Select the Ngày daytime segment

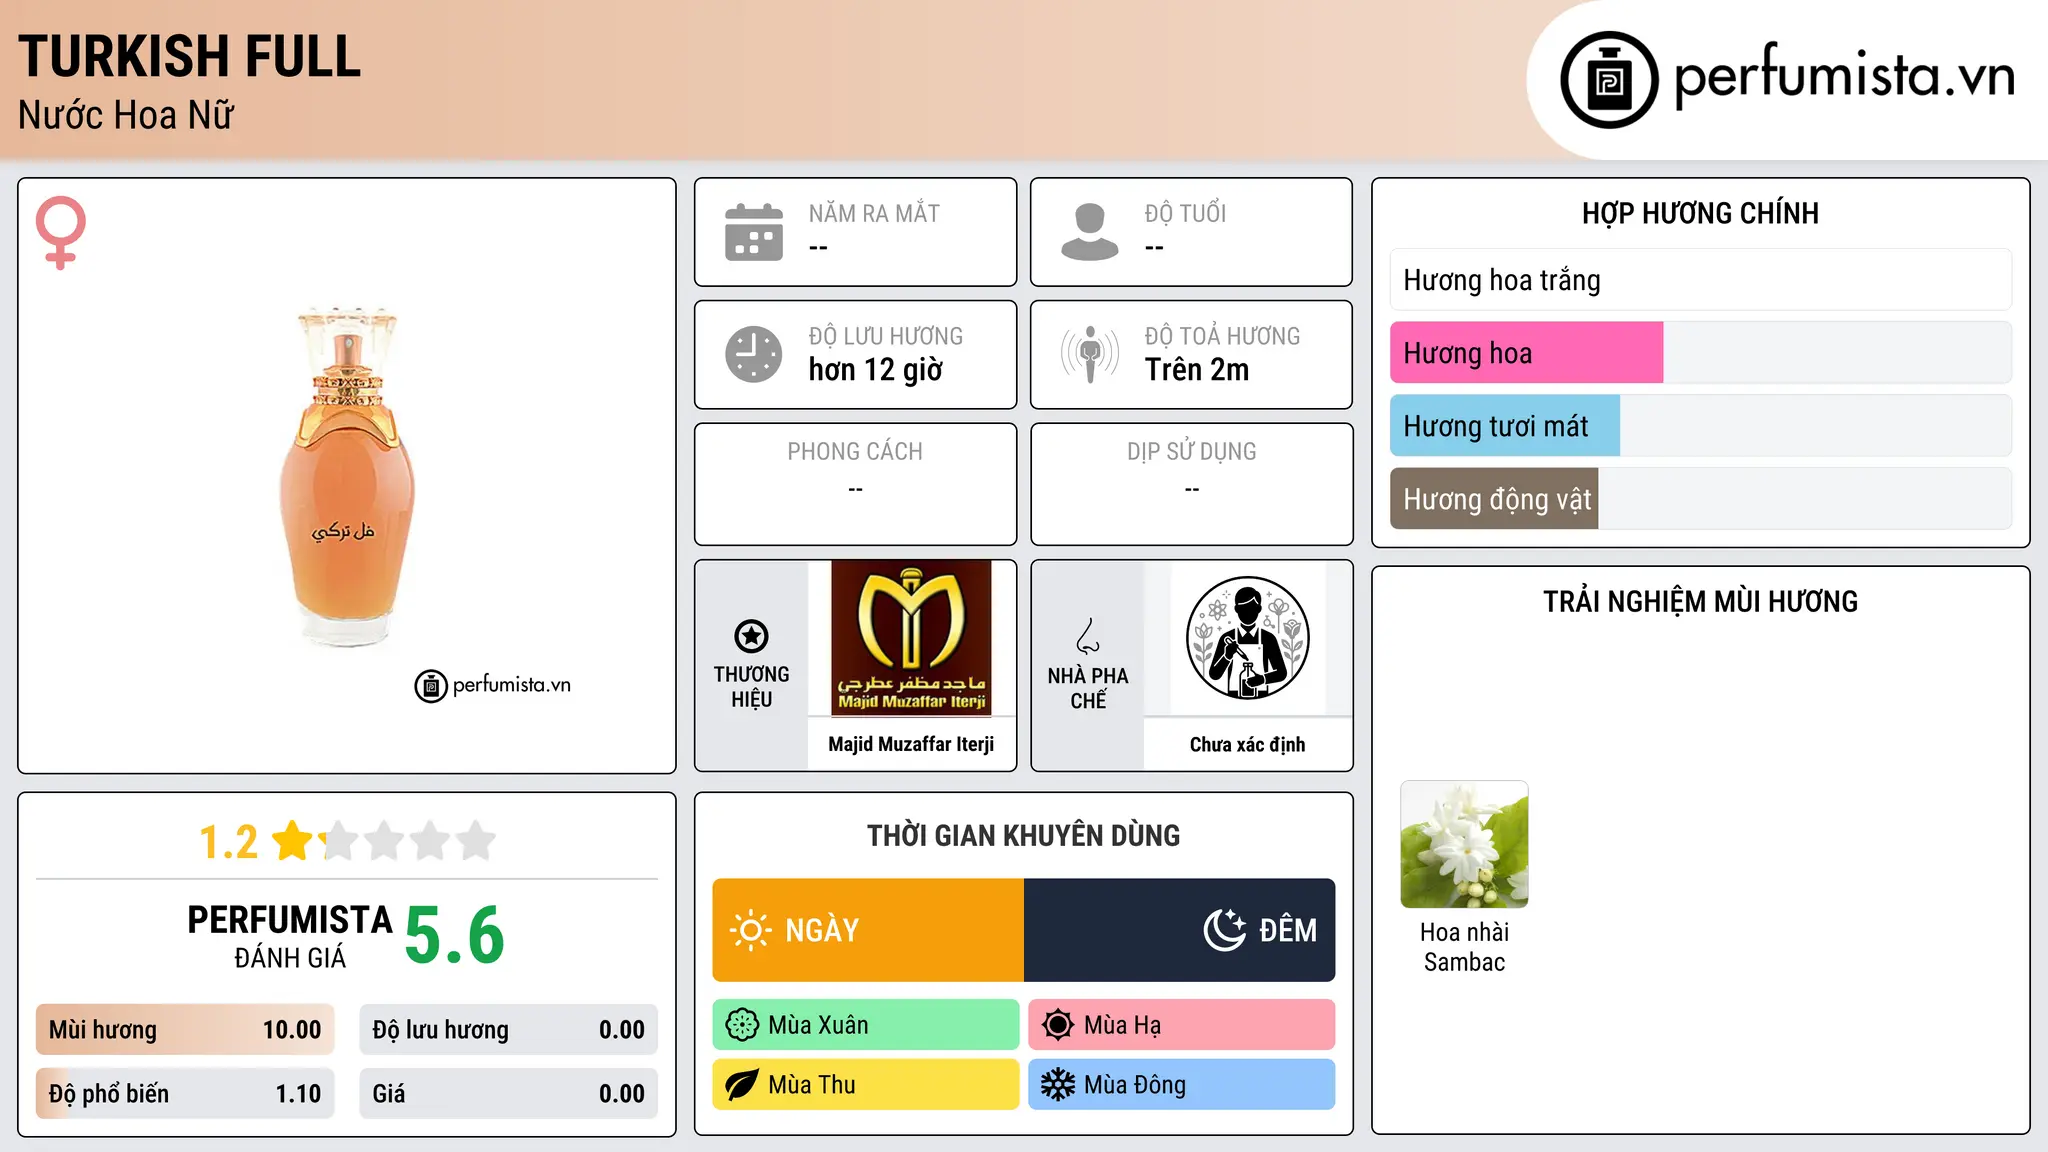[x=868, y=930]
